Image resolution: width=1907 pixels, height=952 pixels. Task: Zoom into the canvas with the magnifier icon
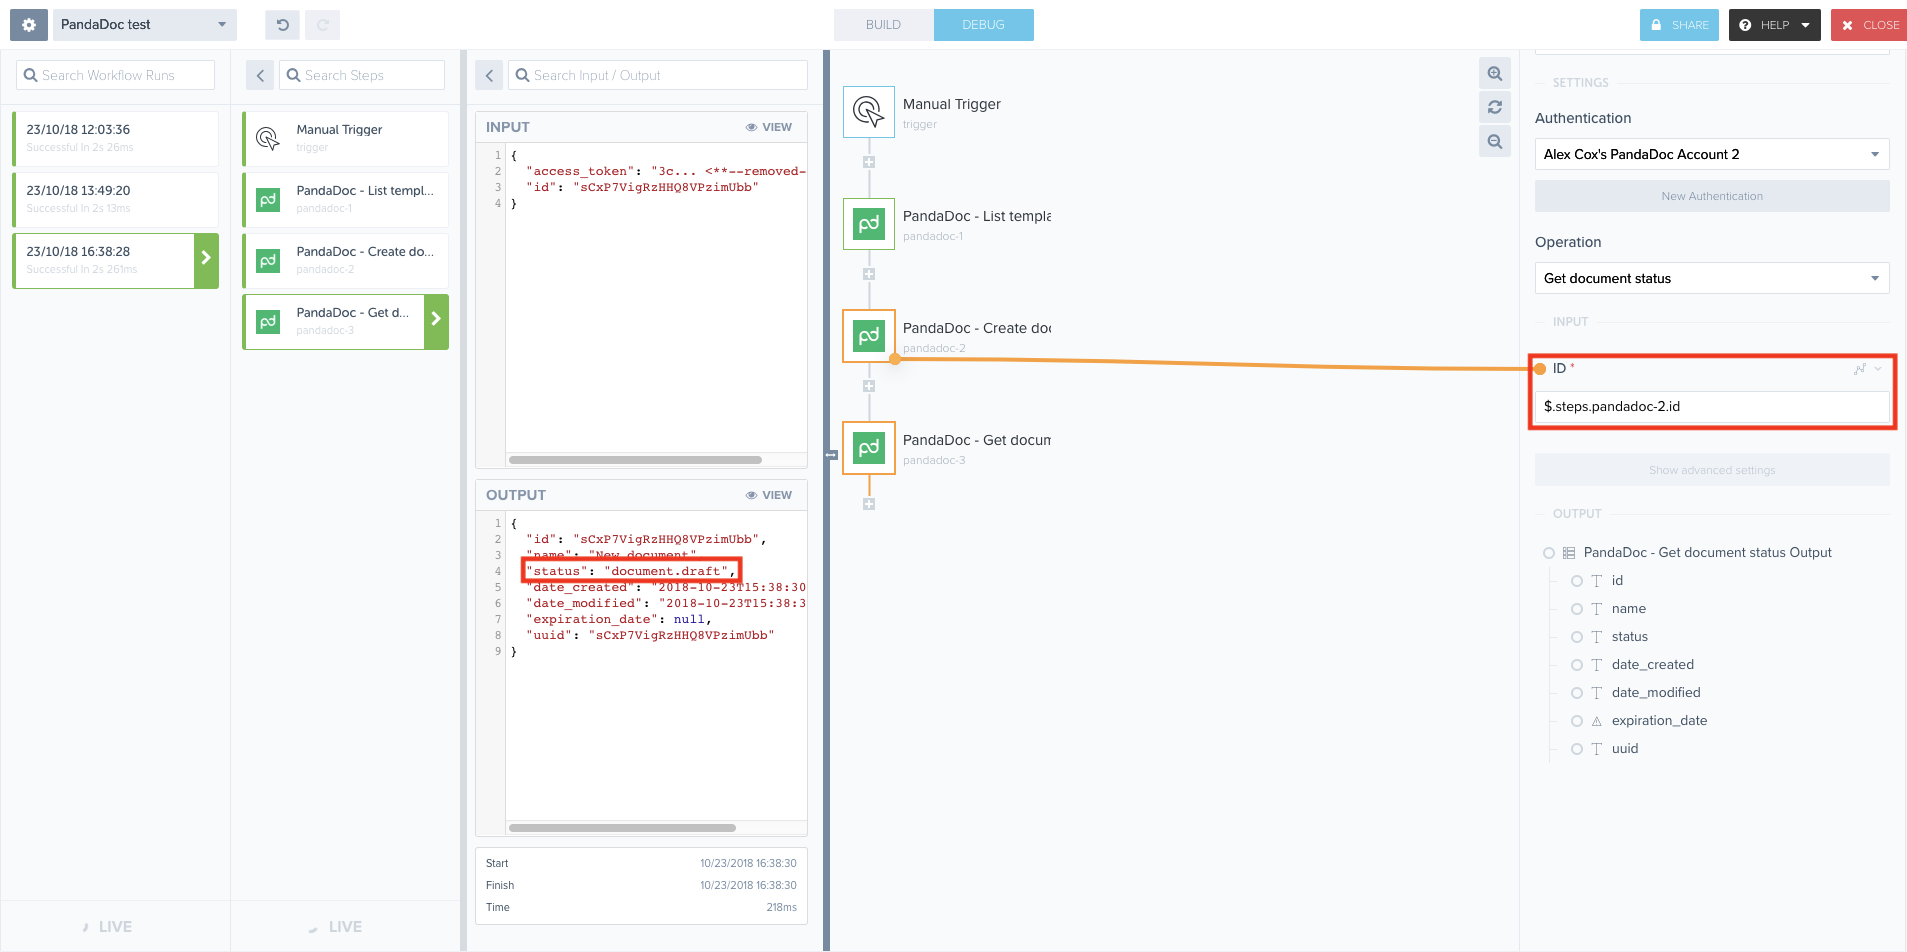click(1494, 73)
